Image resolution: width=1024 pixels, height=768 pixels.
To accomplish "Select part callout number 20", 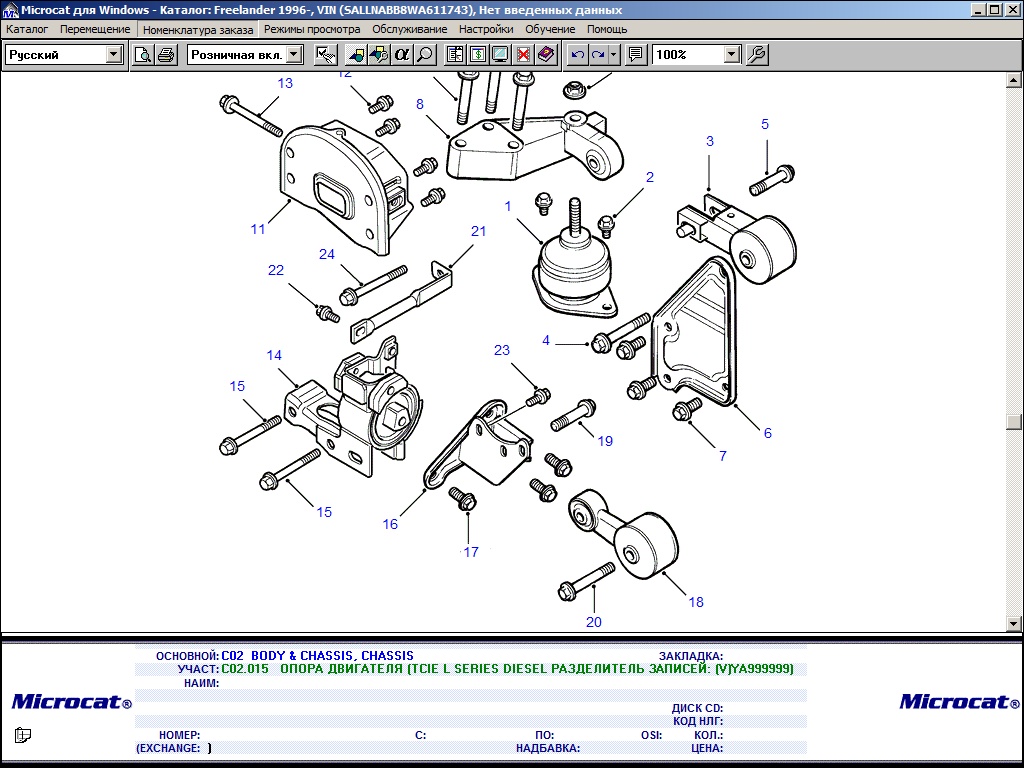I will pyautogui.click(x=594, y=622).
